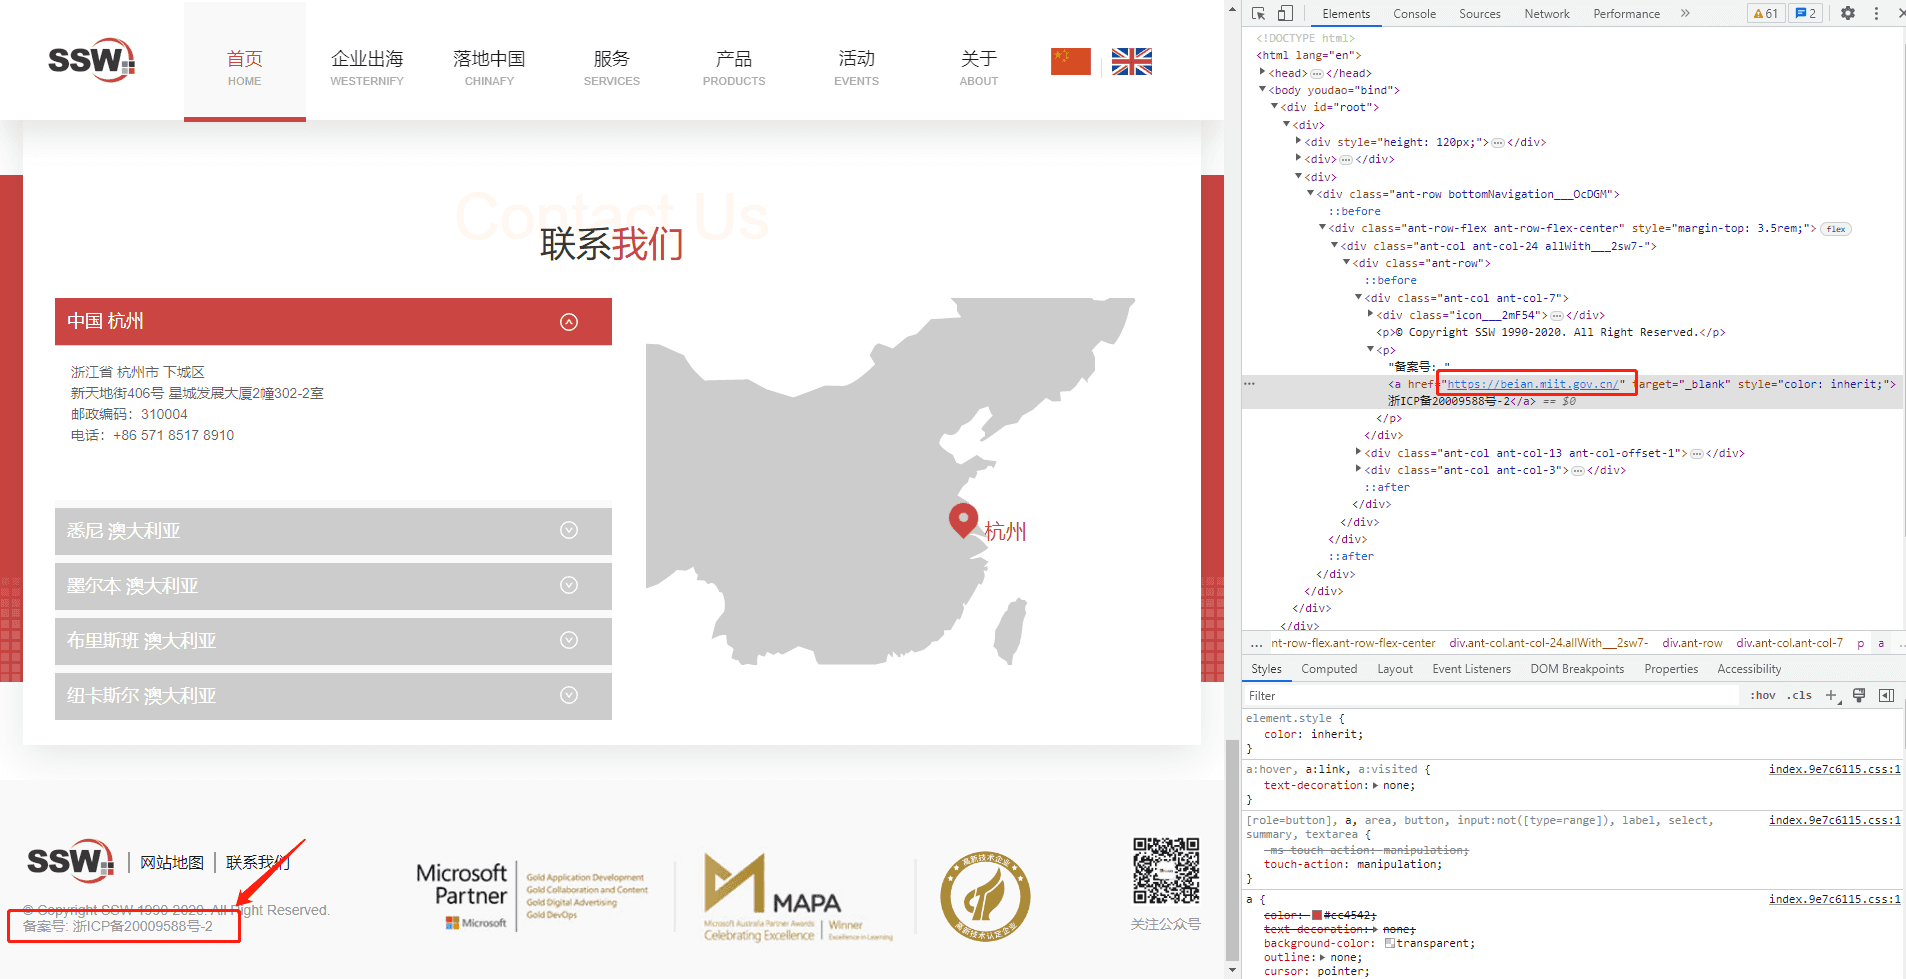Collapse the 中国 杭州 accordion panel

click(x=568, y=322)
